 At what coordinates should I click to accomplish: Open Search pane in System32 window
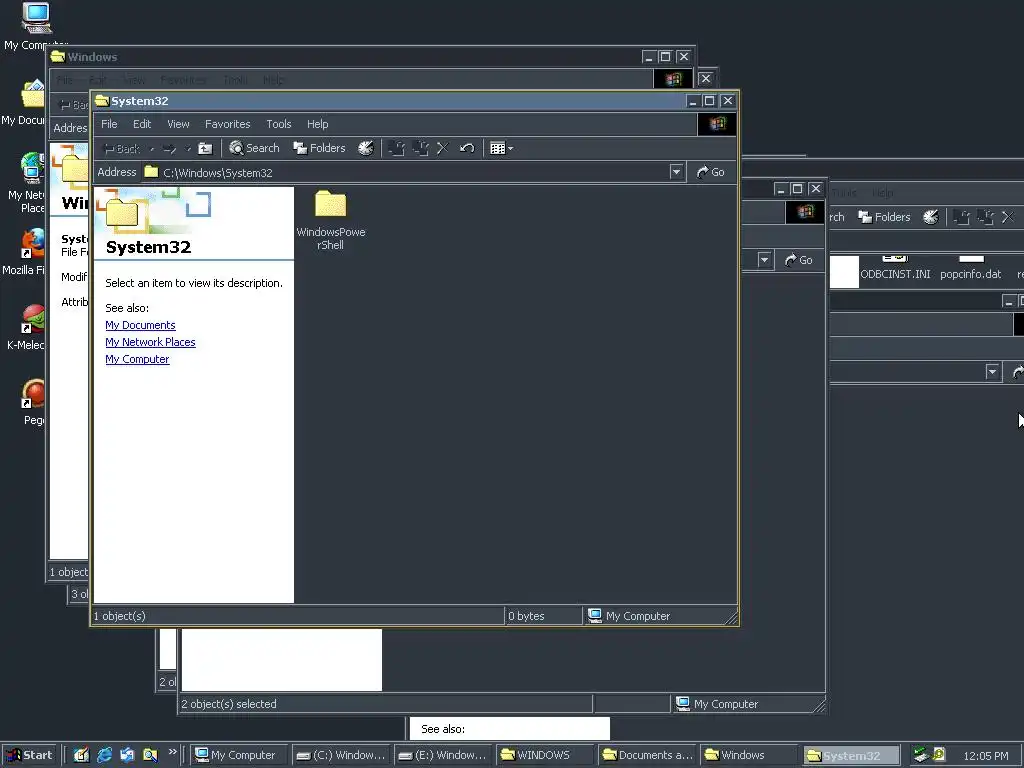point(255,148)
